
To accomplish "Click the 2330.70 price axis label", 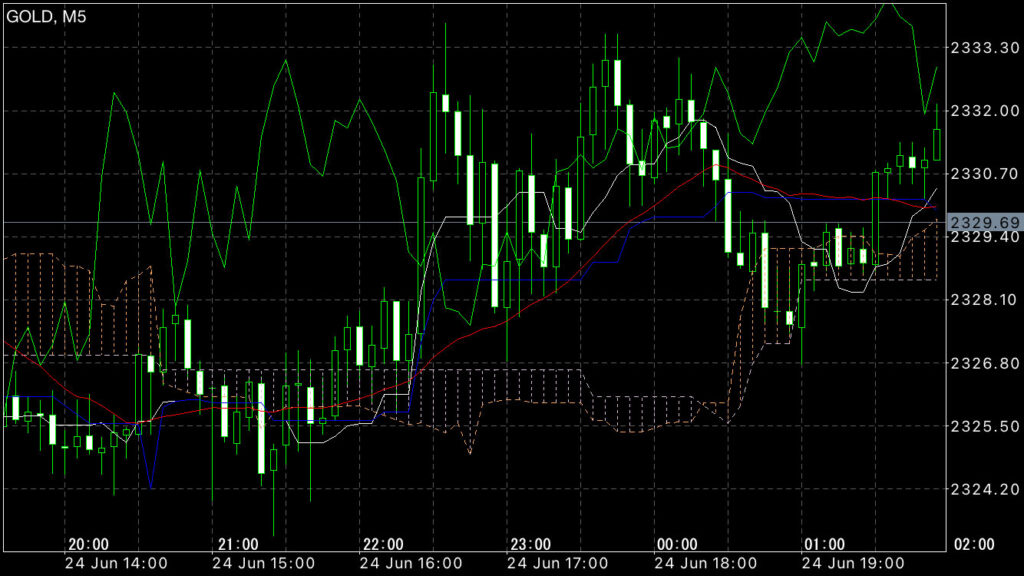I will coord(985,174).
